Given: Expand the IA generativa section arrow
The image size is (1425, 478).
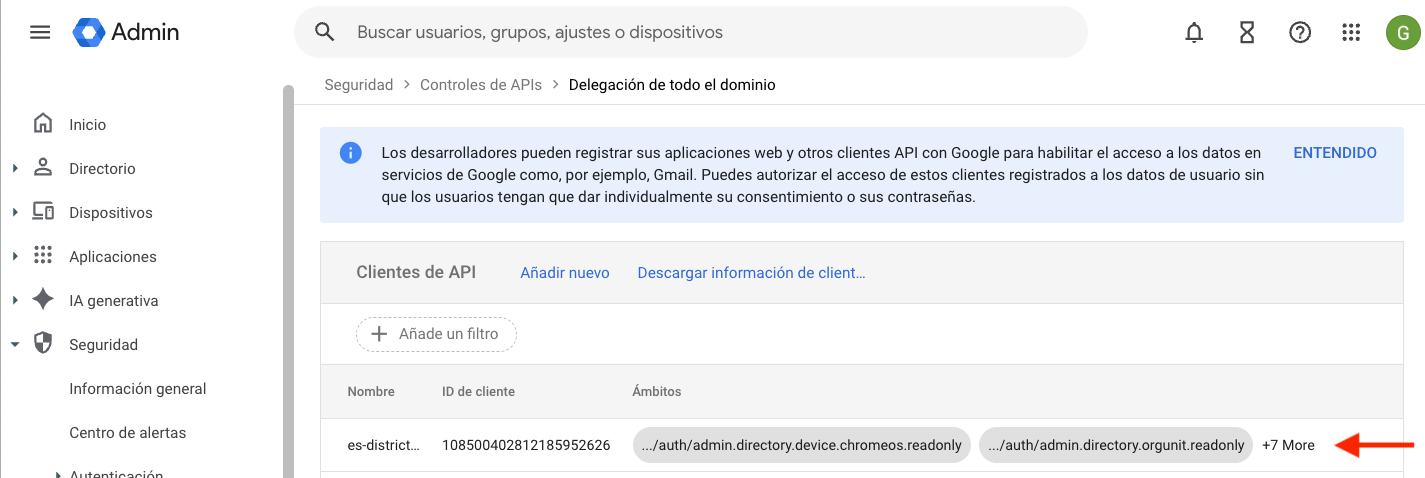Looking at the screenshot, I should coord(15,301).
